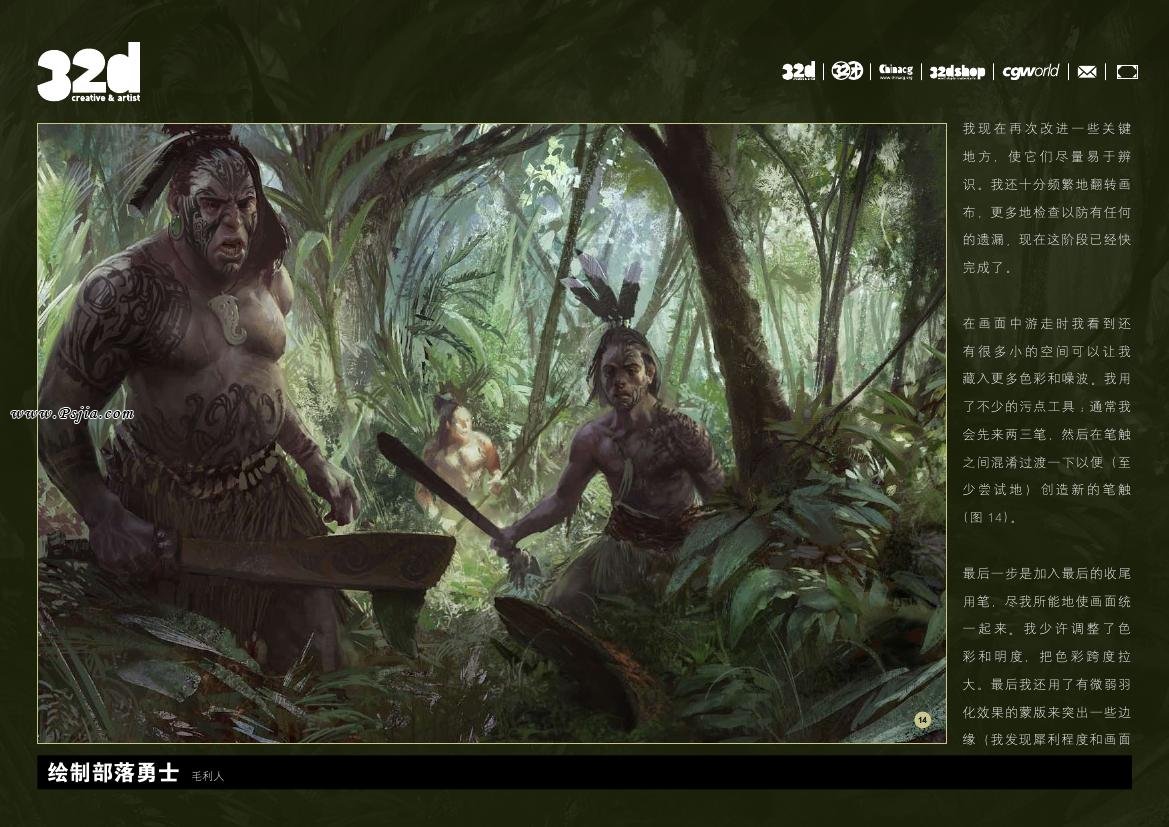This screenshot has width=1169, height=827.
Task: Click the paragraph beginning 最后一步是加入
Action: click(1047, 656)
